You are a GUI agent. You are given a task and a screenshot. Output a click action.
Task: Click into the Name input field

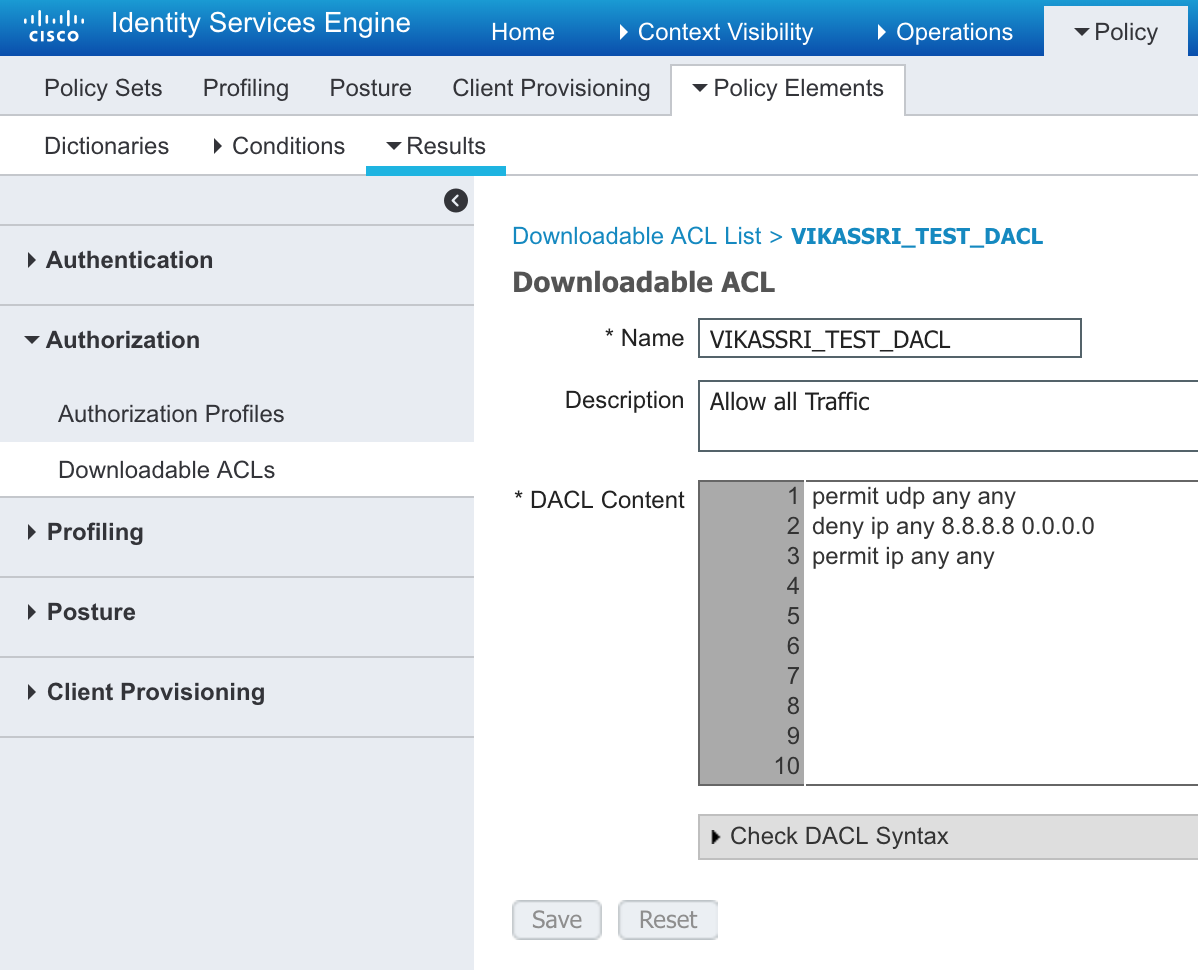point(889,339)
